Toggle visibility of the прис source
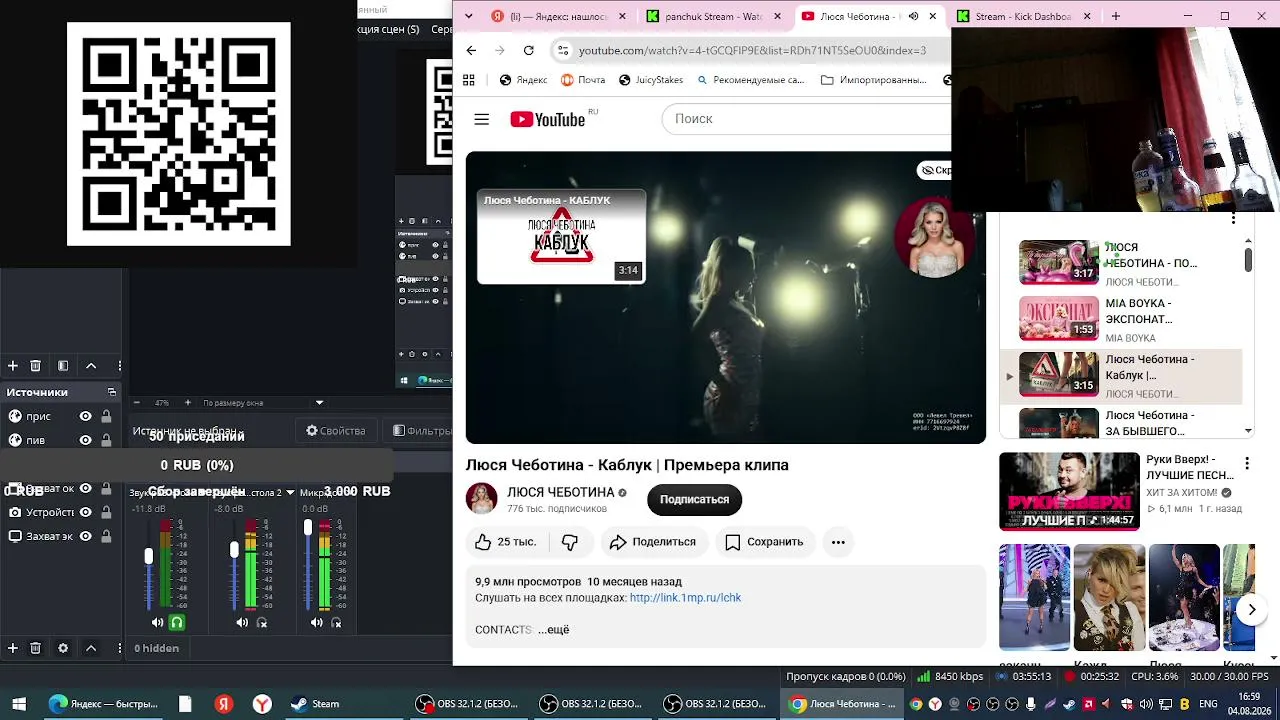The width and height of the screenshot is (1280, 720). click(x=86, y=416)
